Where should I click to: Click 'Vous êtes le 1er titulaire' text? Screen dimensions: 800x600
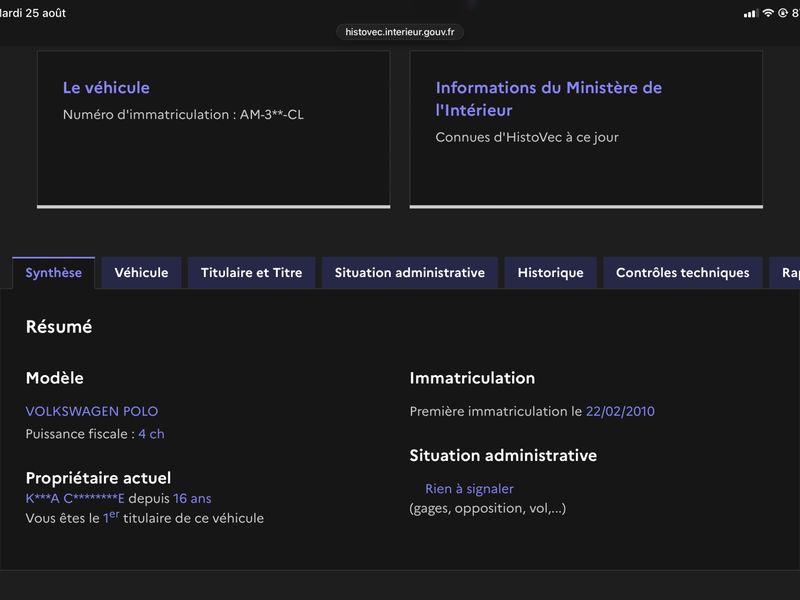tap(145, 518)
